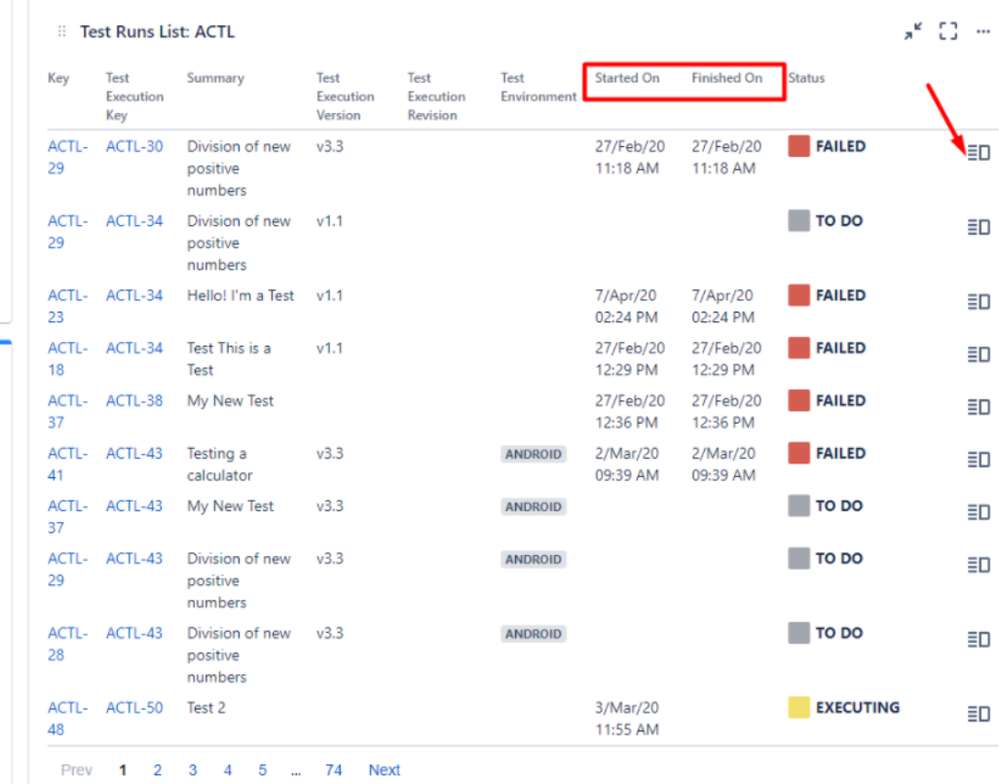Go to page 2

click(157, 770)
